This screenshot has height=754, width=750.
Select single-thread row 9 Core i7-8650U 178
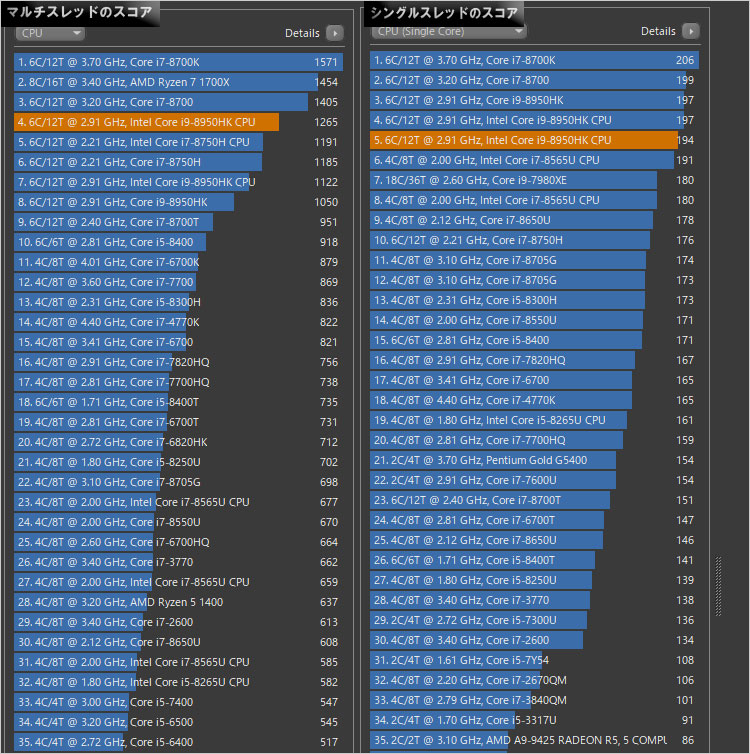(535, 220)
